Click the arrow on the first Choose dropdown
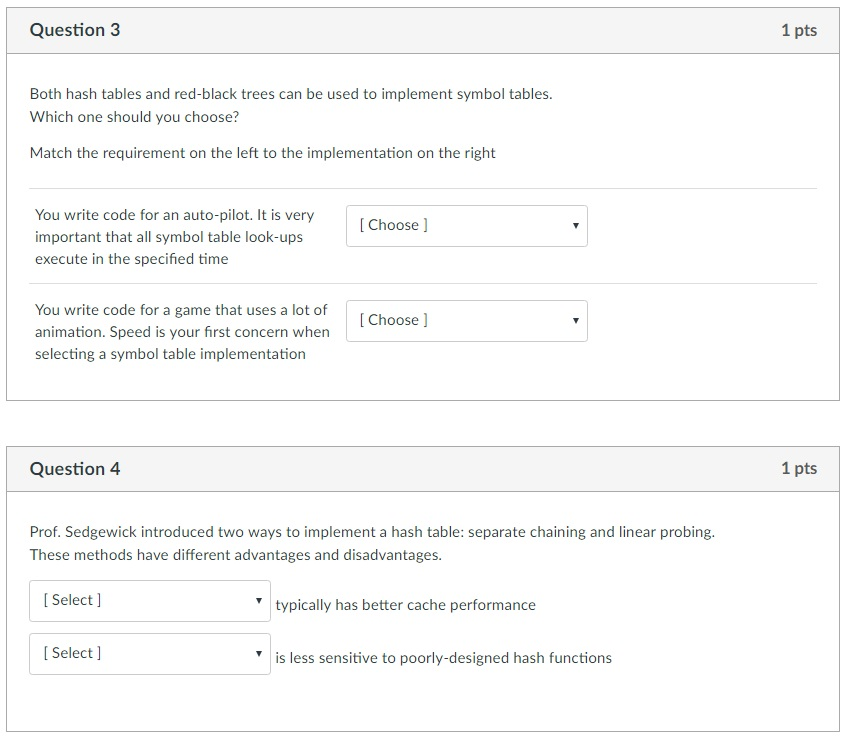This screenshot has width=857, height=747. point(575,226)
